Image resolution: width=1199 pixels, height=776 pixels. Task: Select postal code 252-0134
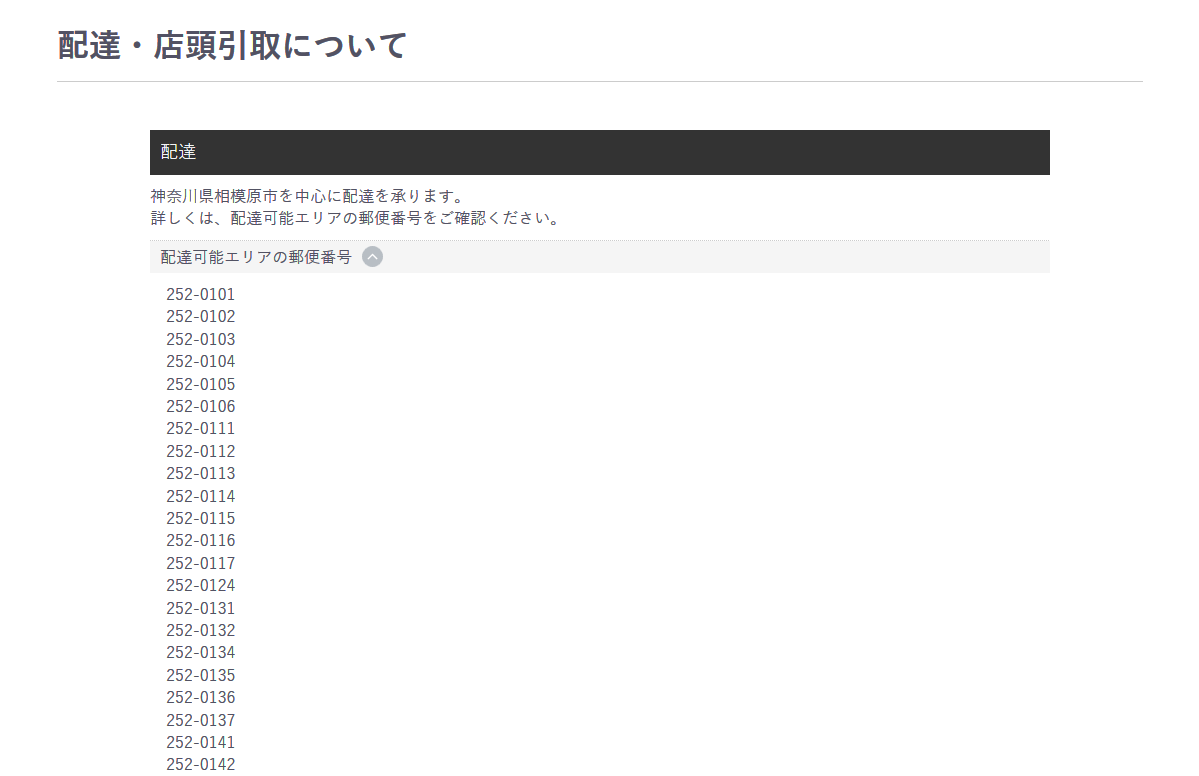200,653
